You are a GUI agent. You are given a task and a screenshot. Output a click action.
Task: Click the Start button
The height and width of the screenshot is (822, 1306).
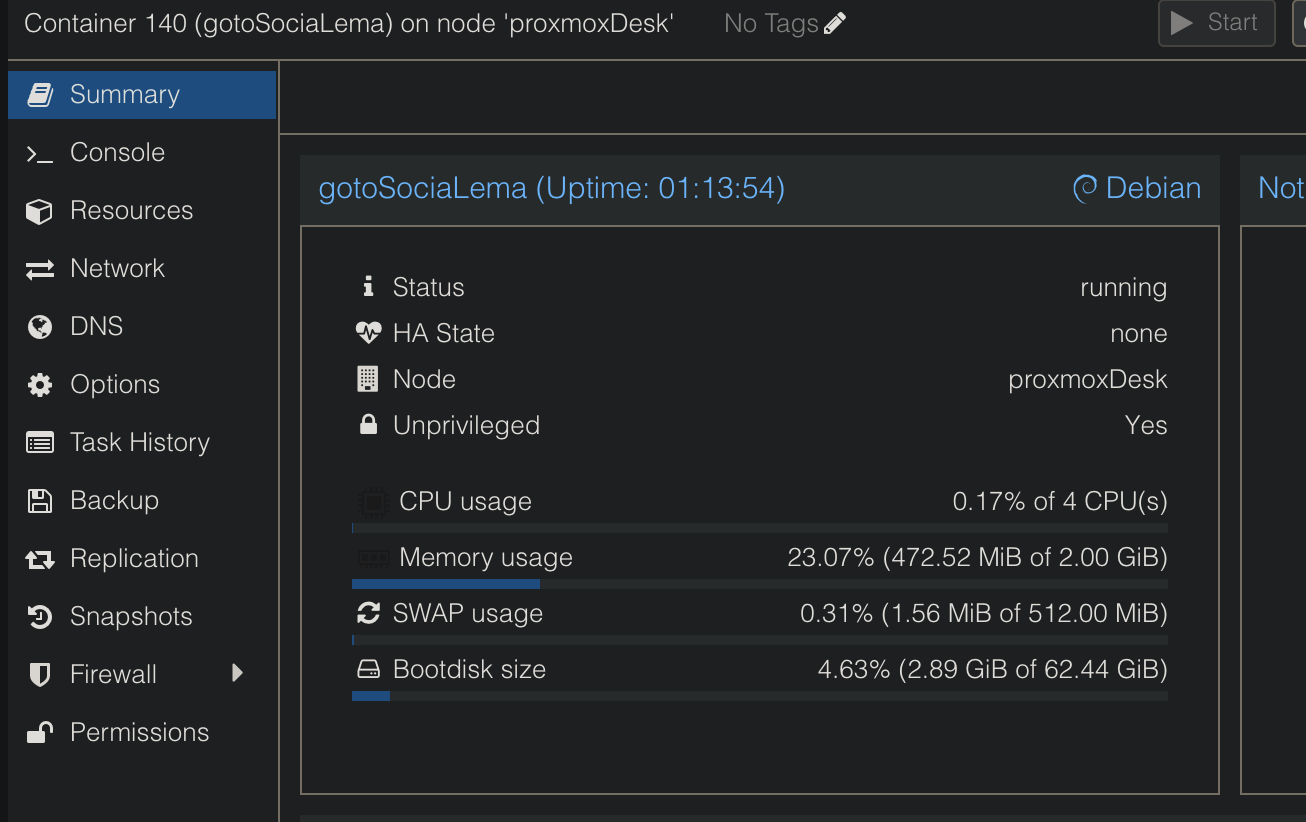pyautogui.click(x=1216, y=23)
